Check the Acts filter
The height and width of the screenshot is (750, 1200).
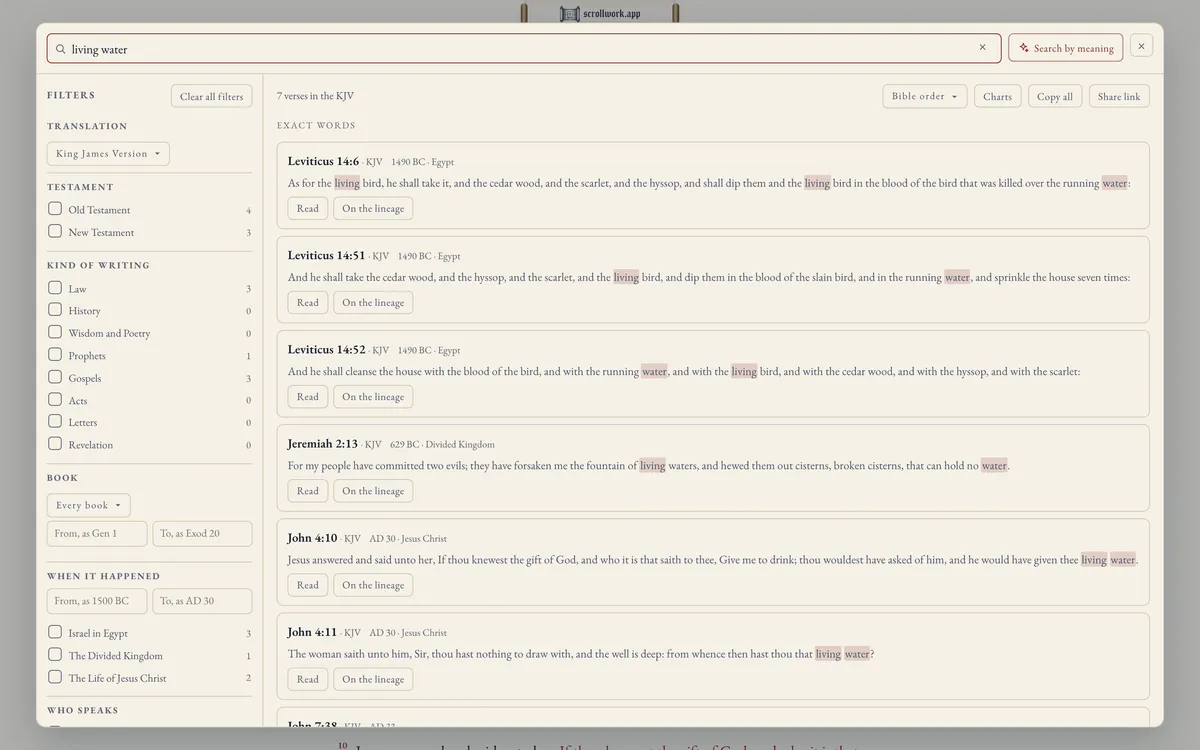tap(55, 399)
